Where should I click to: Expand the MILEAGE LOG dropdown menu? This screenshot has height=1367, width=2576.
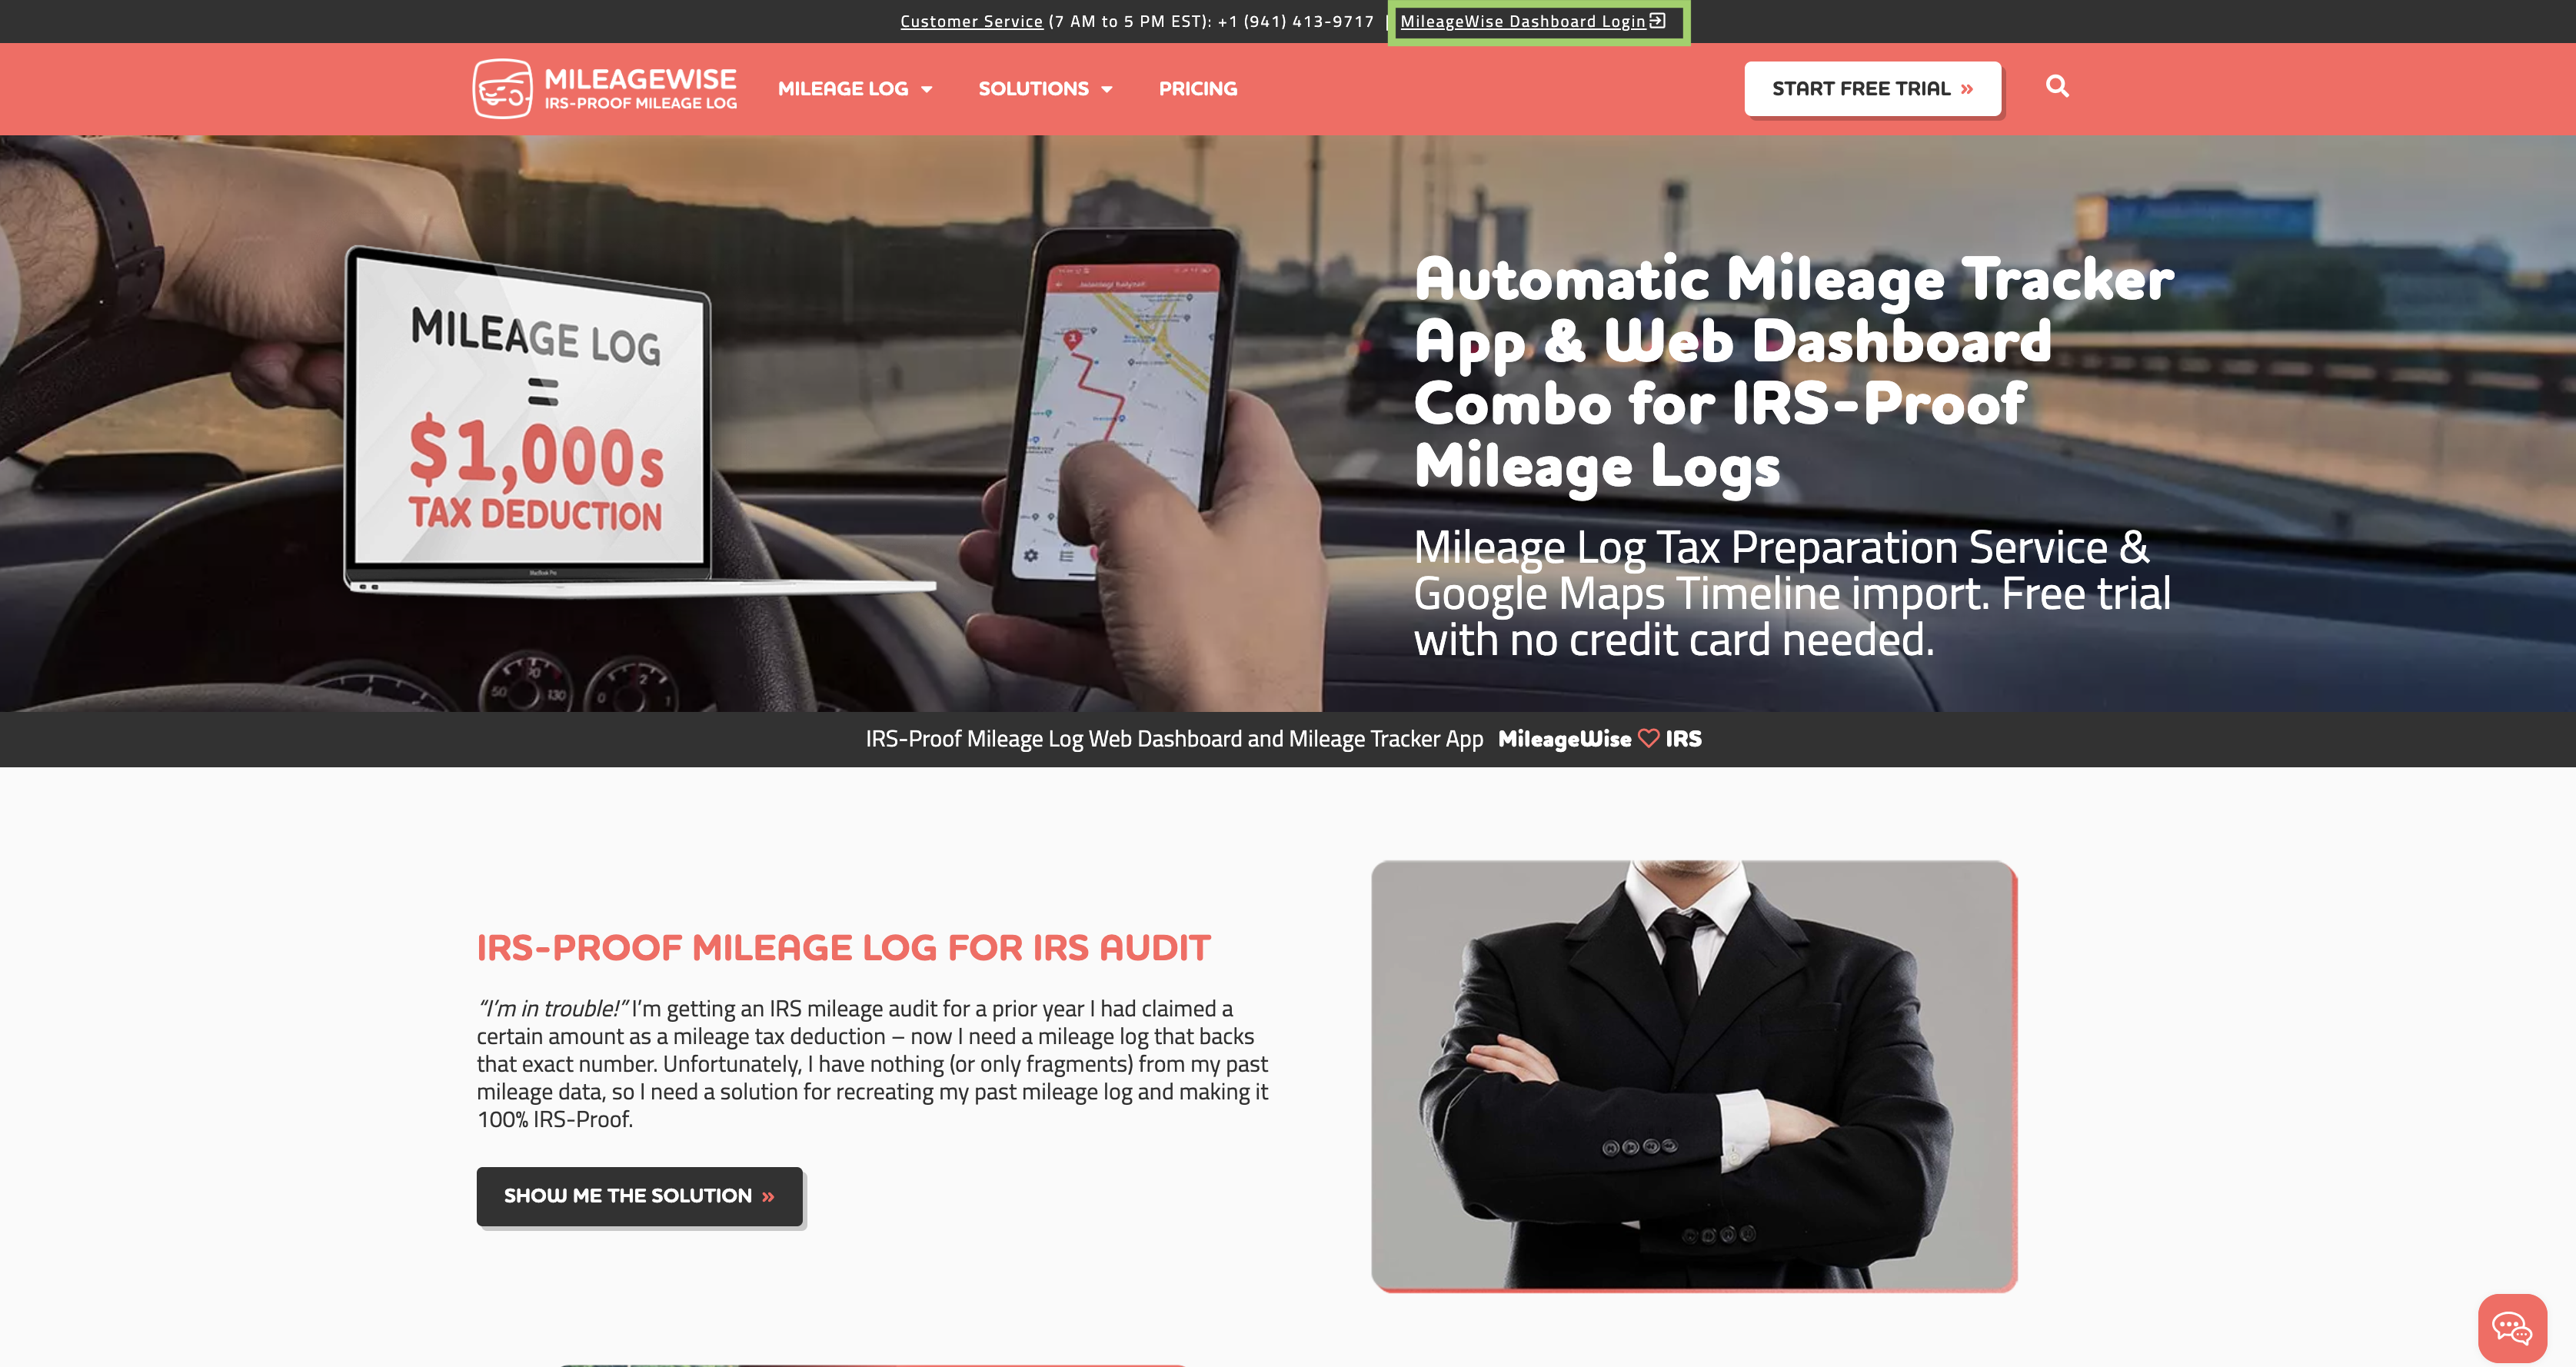click(x=855, y=88)
